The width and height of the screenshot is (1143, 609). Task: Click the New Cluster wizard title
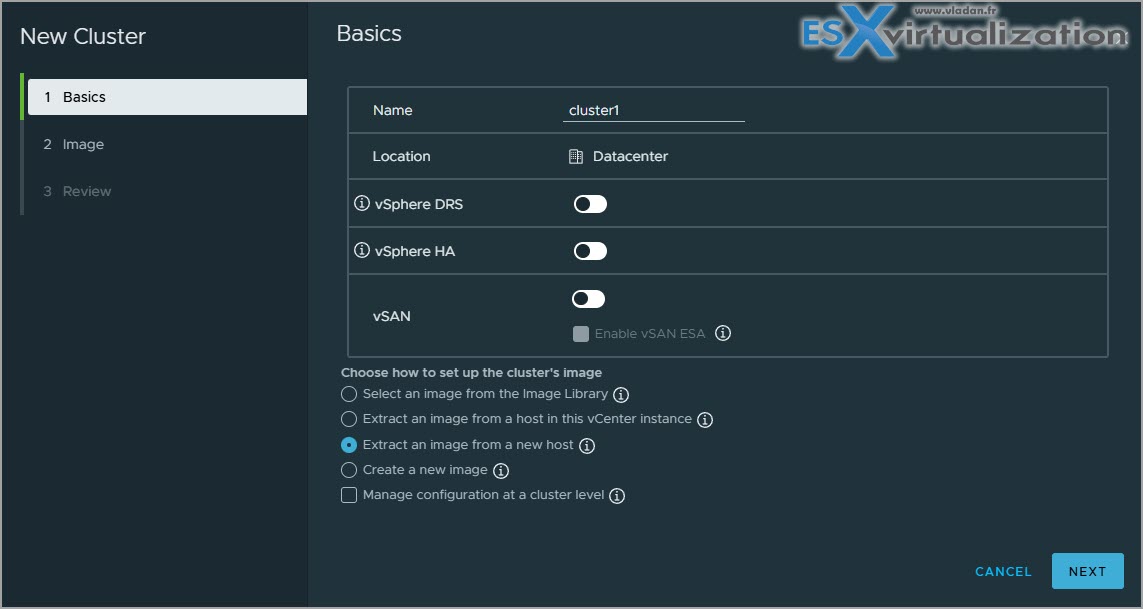pyautogui.click(x=83, y=36)
